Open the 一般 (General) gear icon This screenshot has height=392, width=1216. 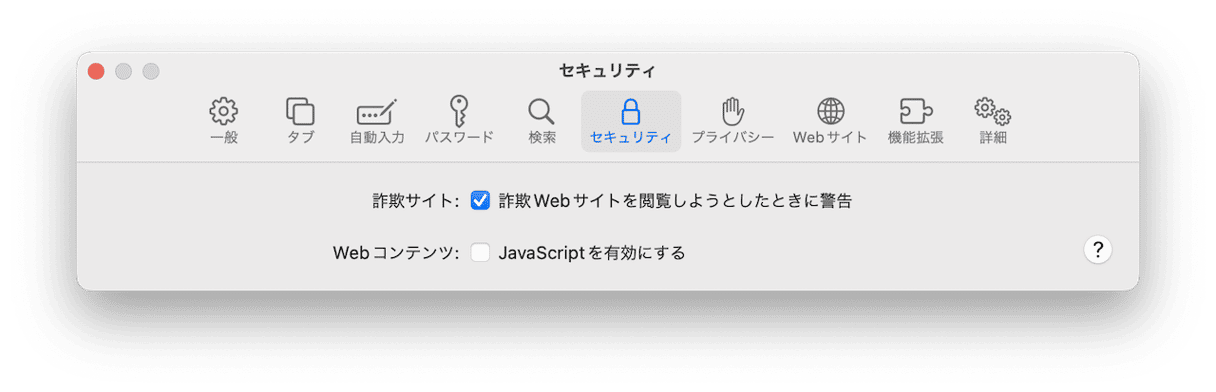[x=224, y=110]
